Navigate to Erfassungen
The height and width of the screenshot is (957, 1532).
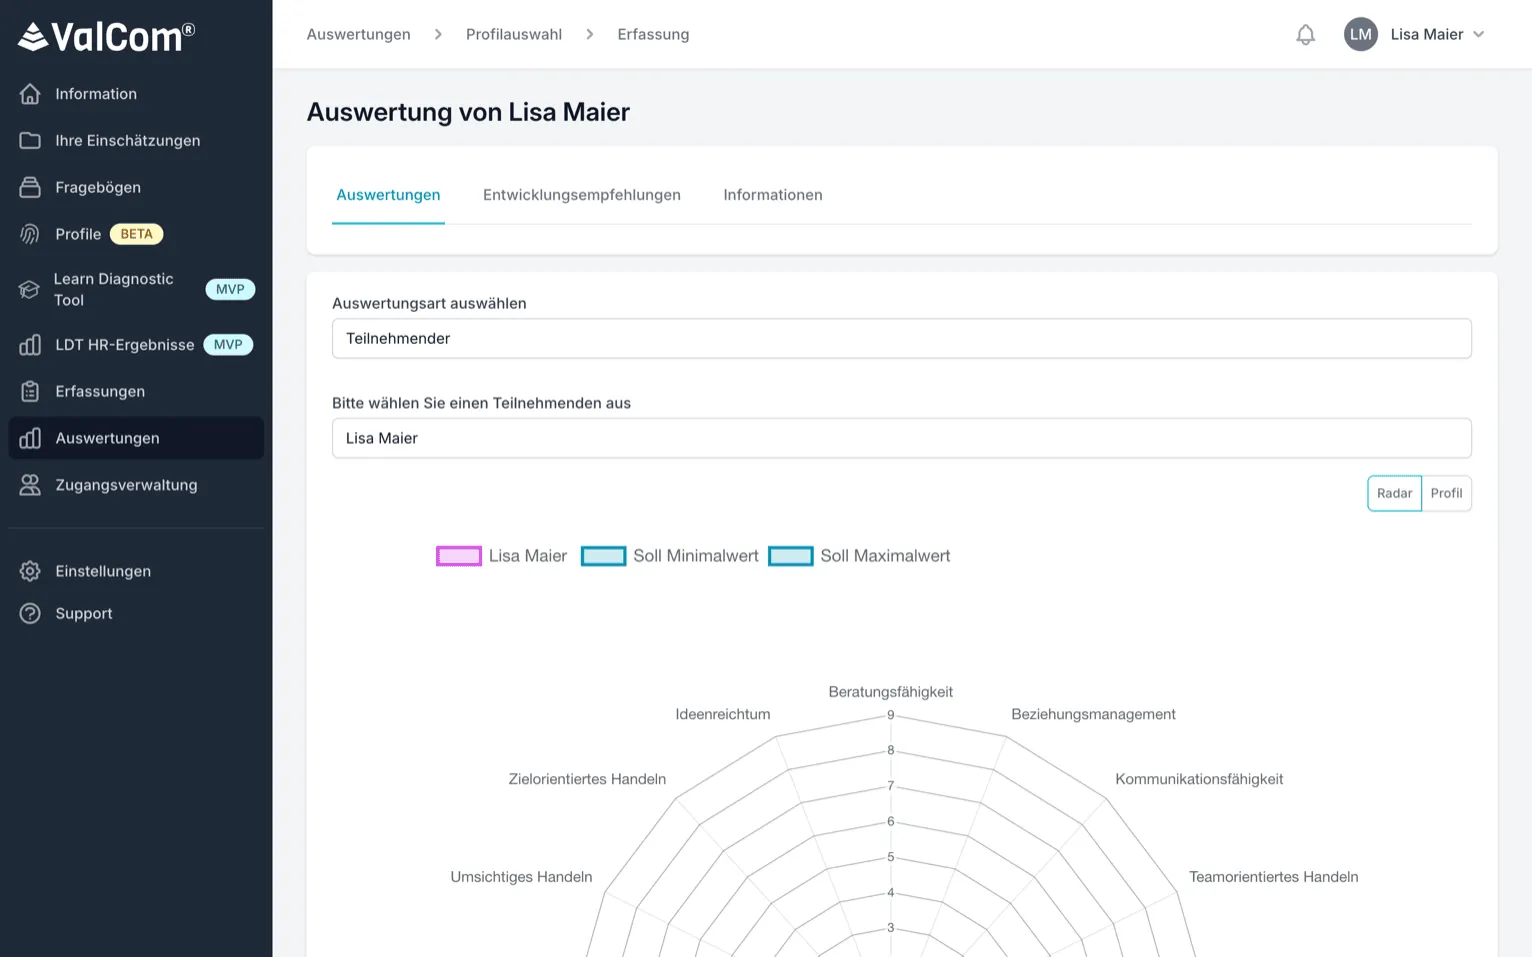point(136,392)
